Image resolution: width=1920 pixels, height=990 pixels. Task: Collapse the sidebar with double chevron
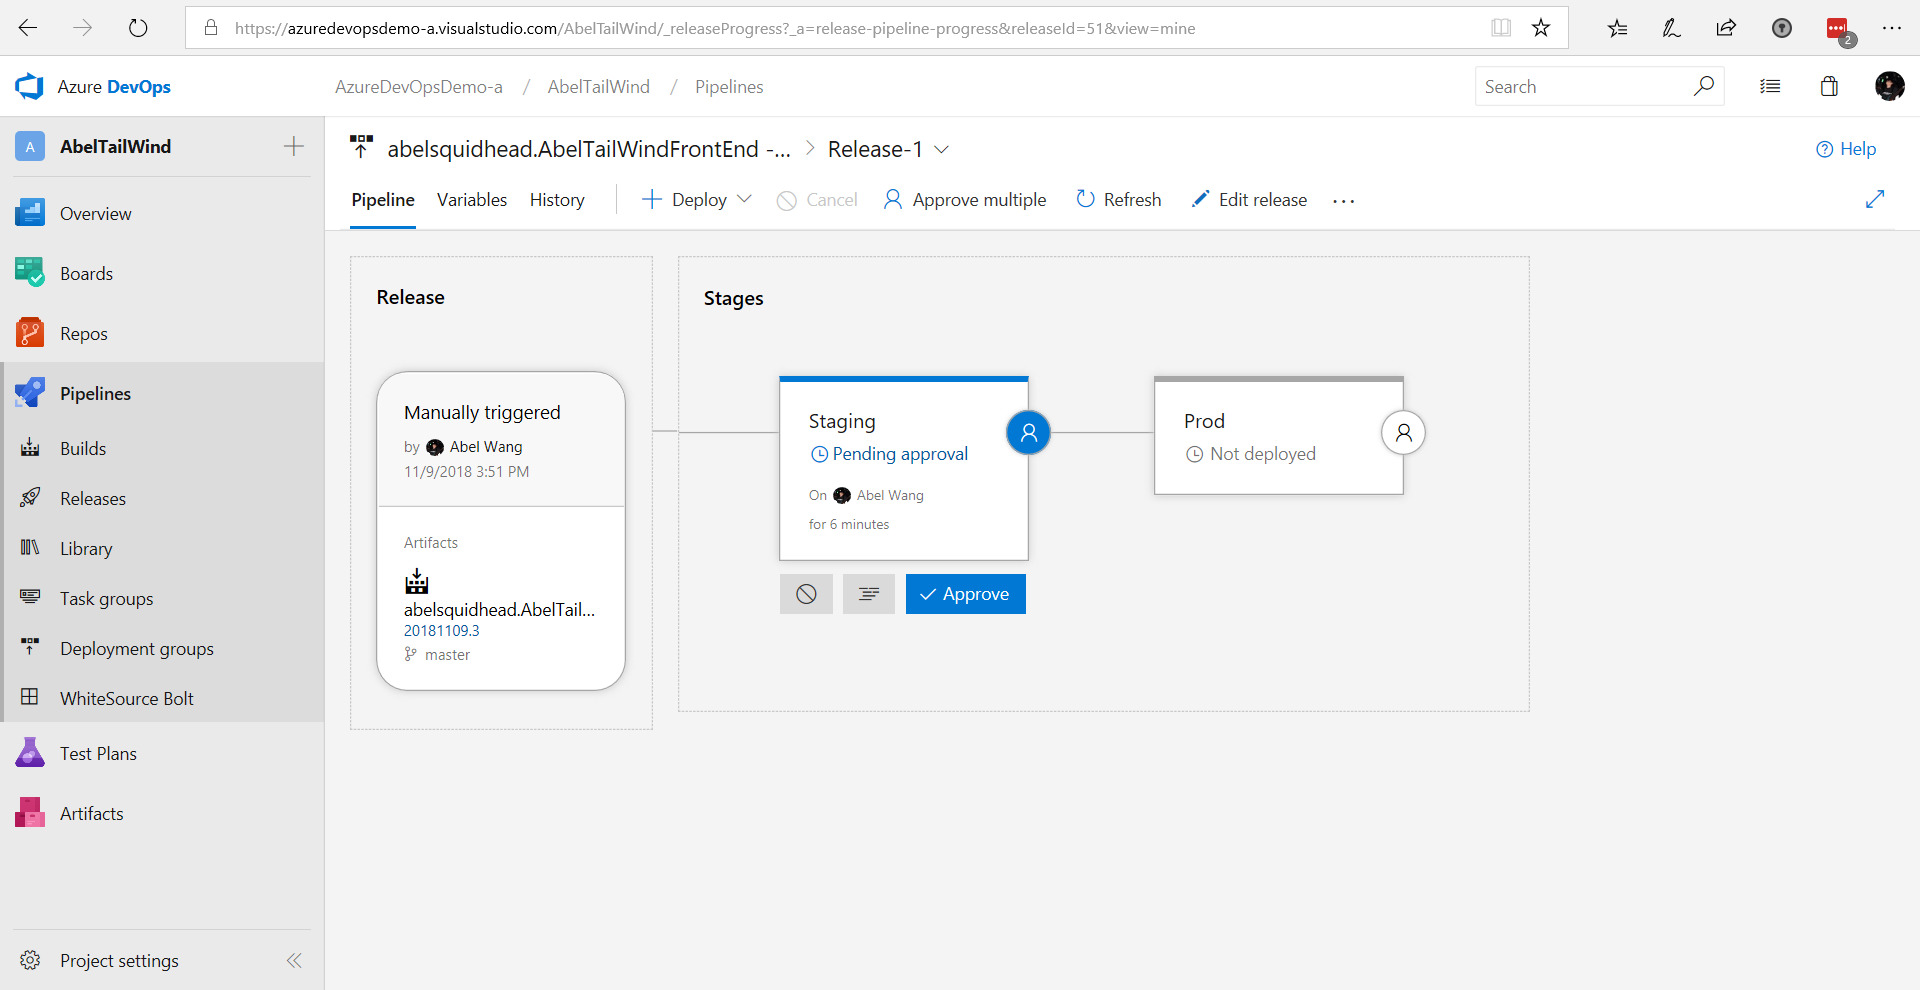tap(294, 960)
